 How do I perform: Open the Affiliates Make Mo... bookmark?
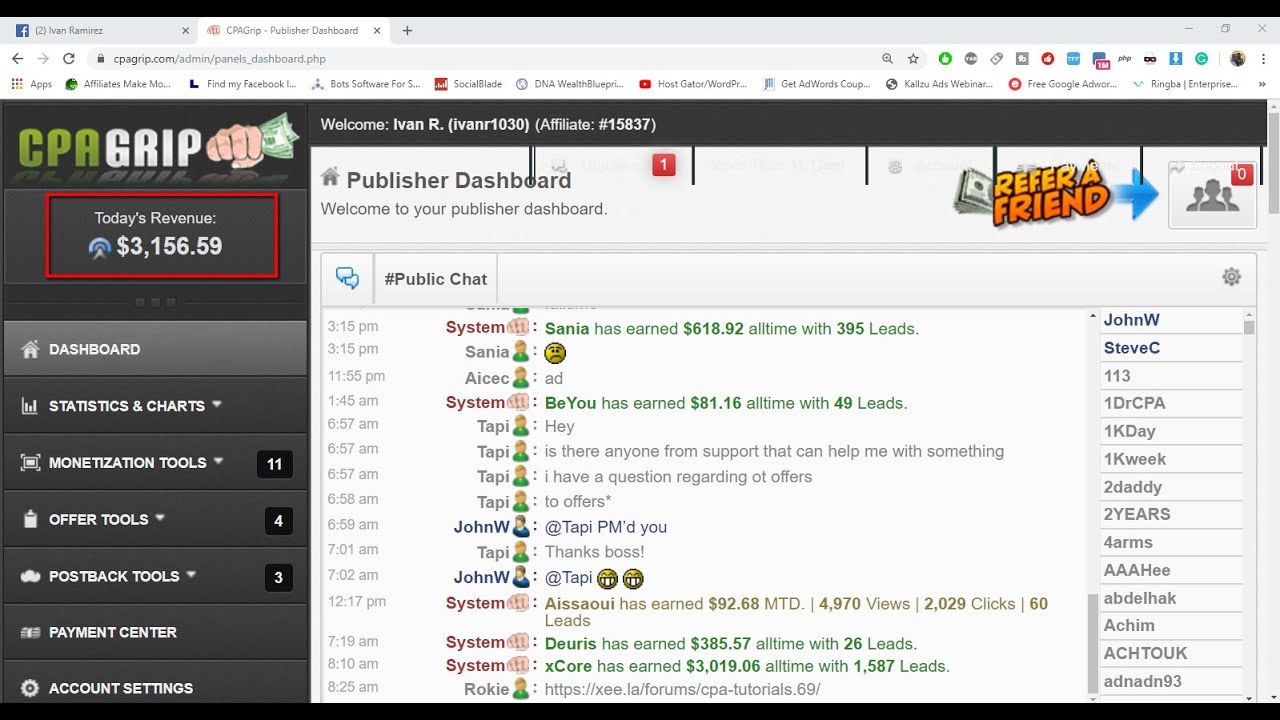pos(118,84)
